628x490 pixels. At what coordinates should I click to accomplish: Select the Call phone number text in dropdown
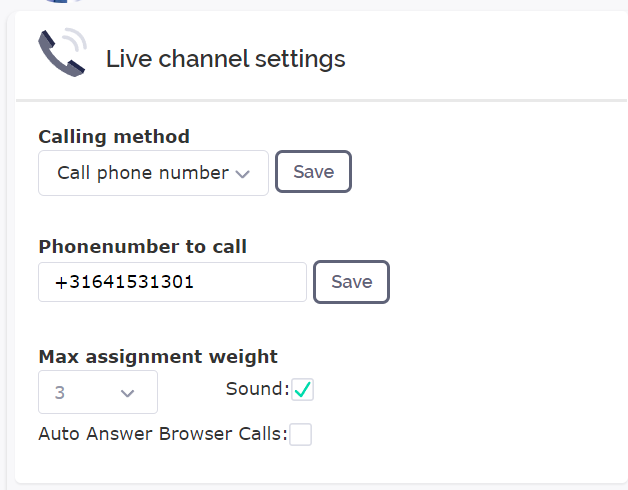click(143, 173)
